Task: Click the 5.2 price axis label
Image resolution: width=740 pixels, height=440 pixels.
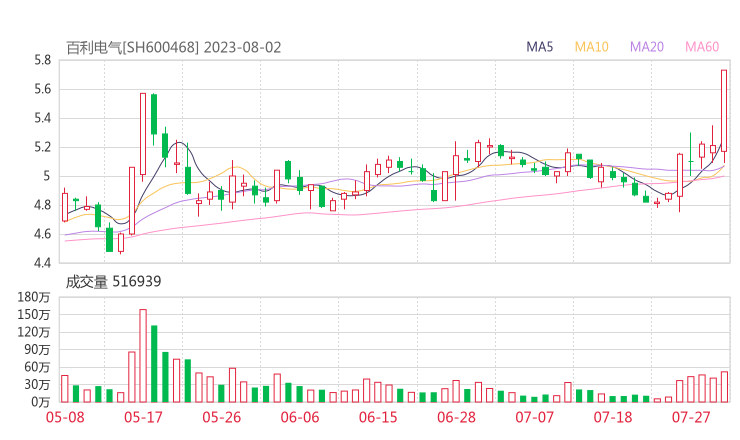Action: pyautogui.click(x=42, y=147)
